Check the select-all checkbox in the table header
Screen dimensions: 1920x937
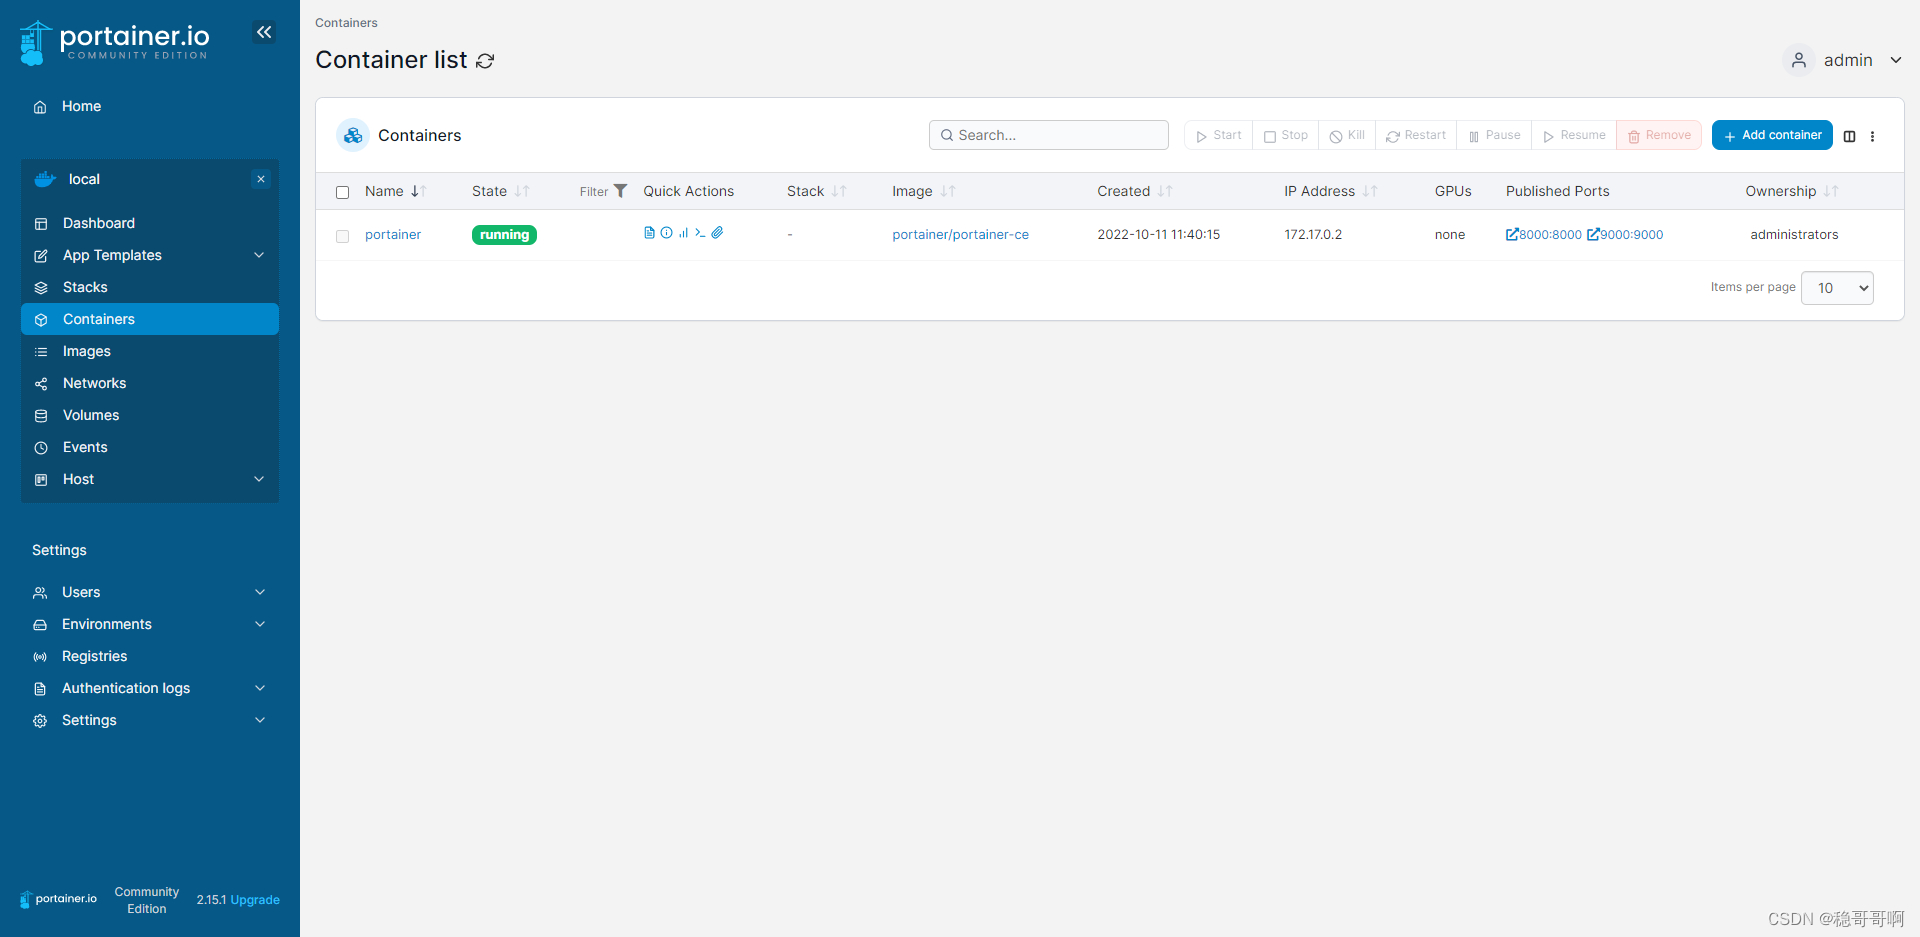click(343, 192)
